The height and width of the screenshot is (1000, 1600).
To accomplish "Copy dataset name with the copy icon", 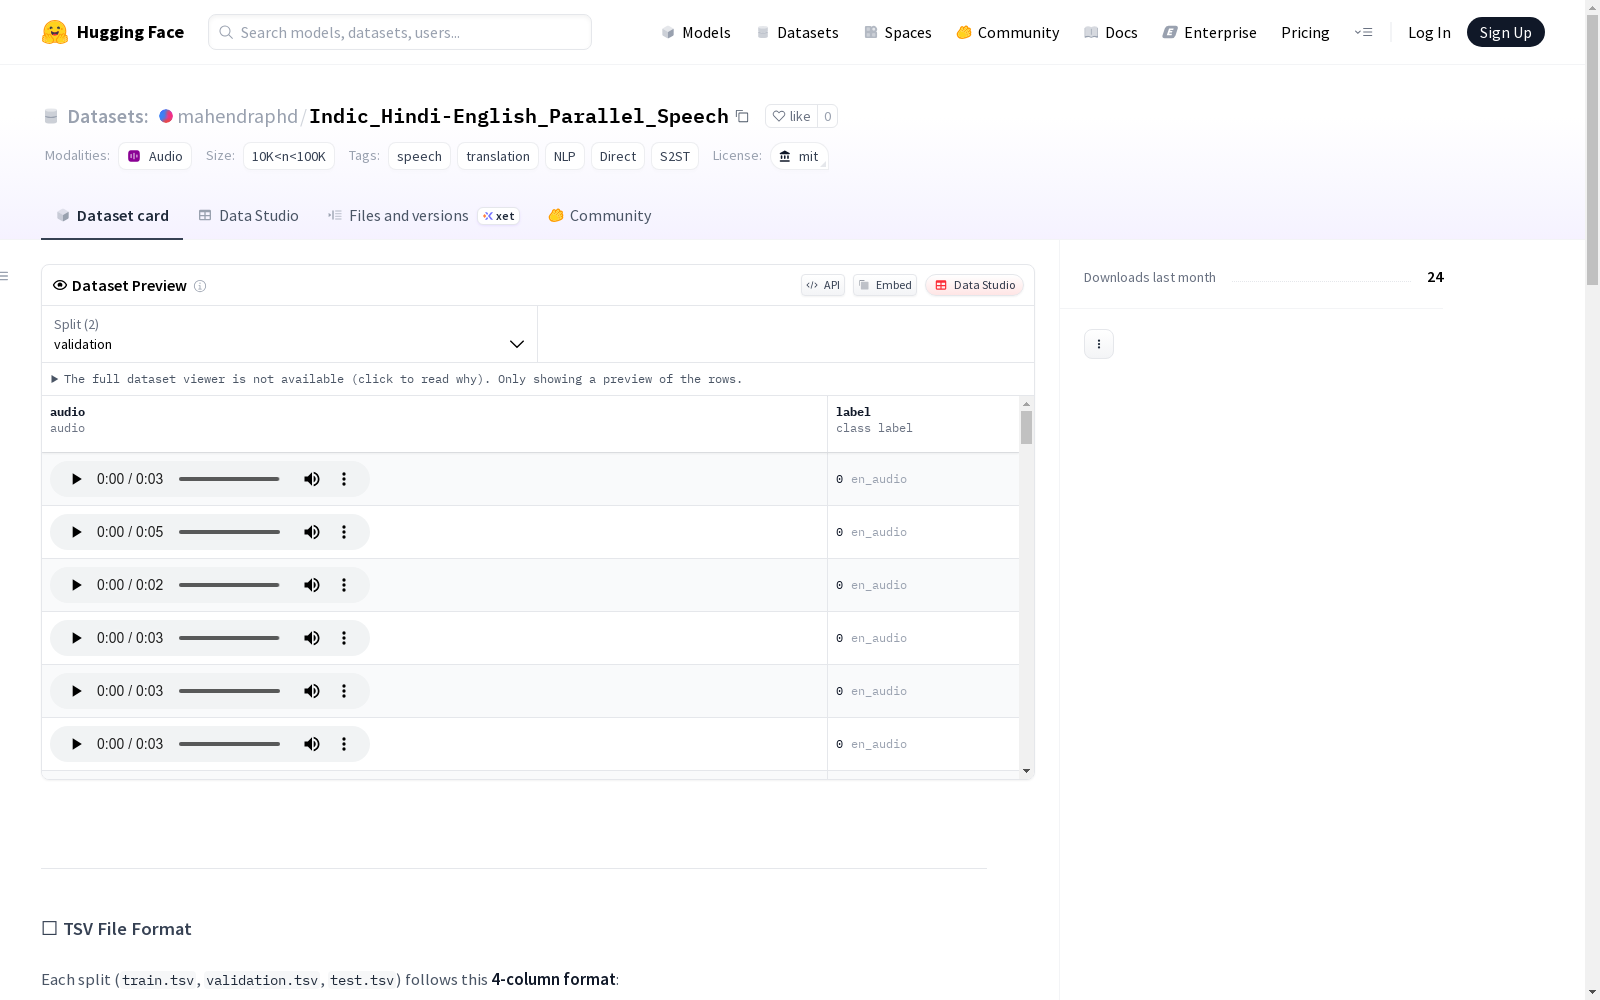I will point(742,116).
